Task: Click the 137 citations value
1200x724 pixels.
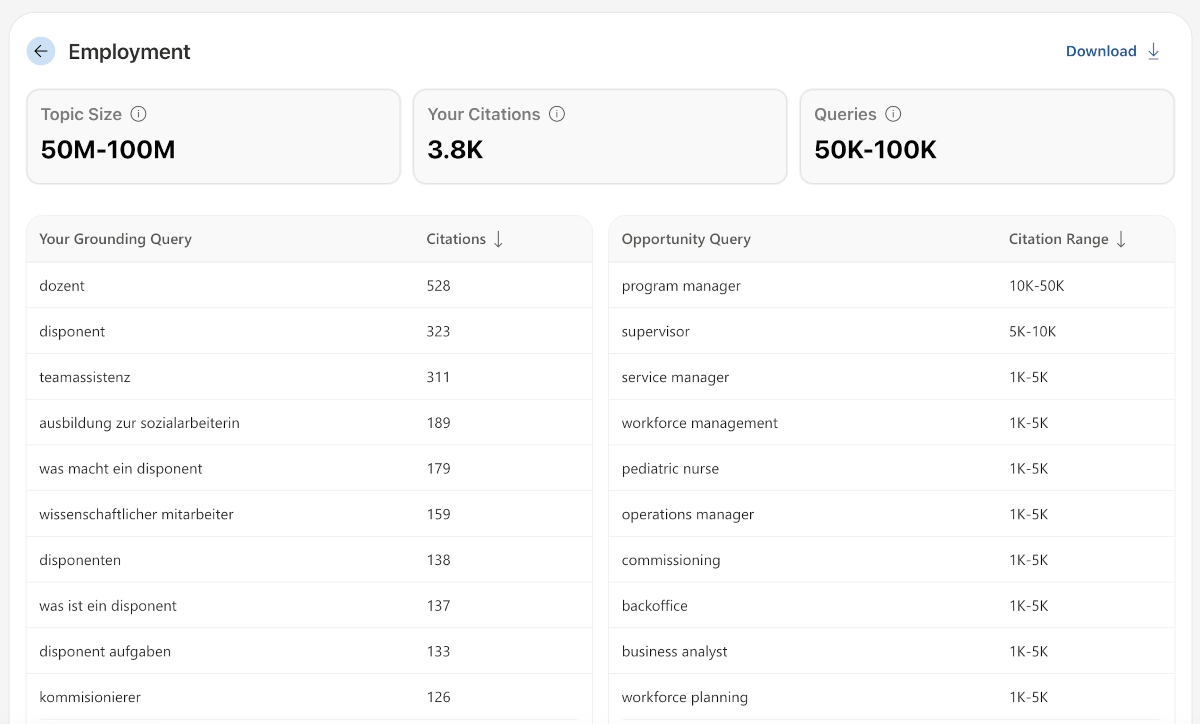Action: (x=439, y=606)
